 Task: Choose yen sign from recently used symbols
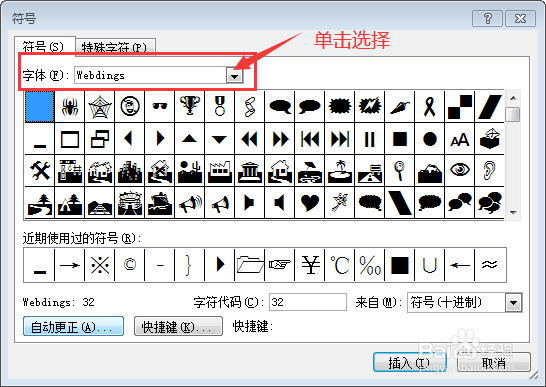(310, 265)
